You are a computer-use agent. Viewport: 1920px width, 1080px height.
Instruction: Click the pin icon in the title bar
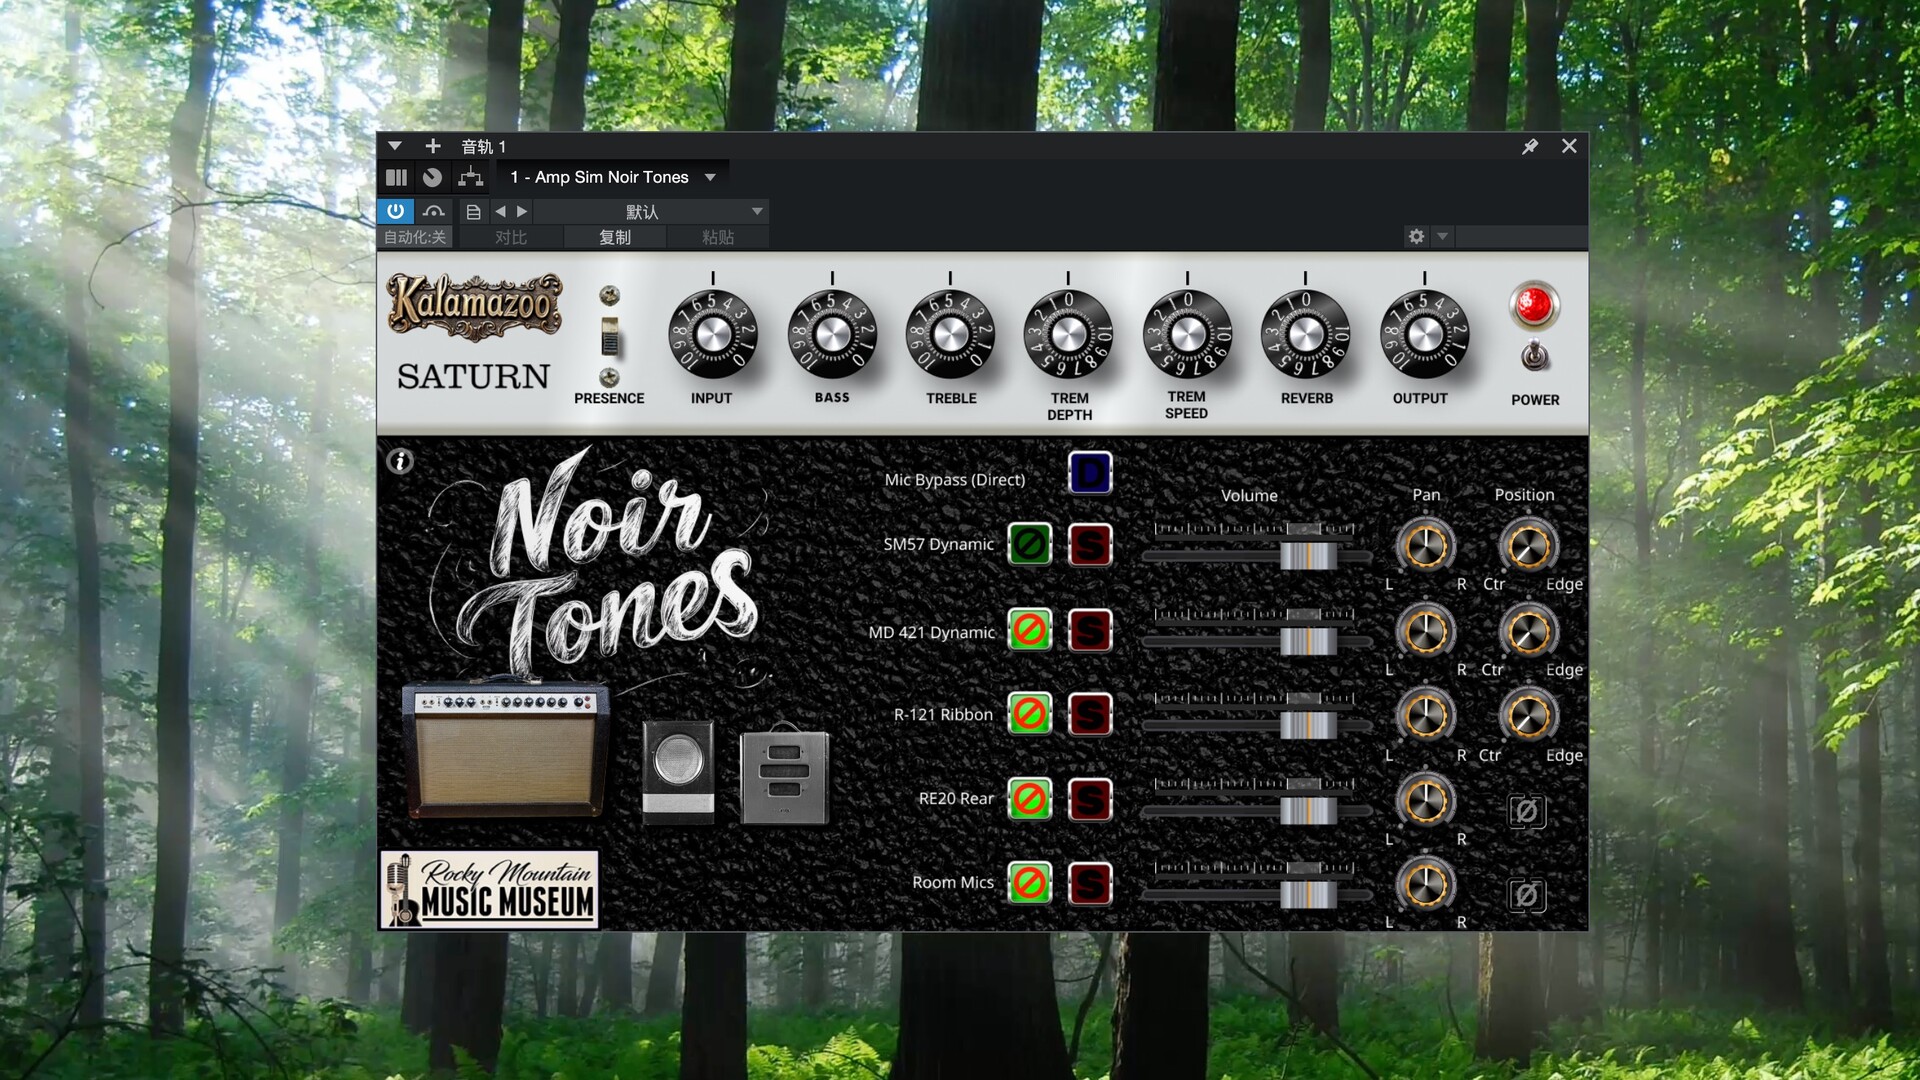point(1529,146)
